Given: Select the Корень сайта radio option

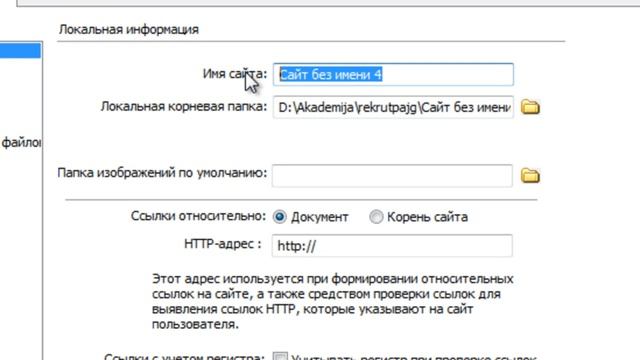Looking at the screenshot, I should (376, 217).
